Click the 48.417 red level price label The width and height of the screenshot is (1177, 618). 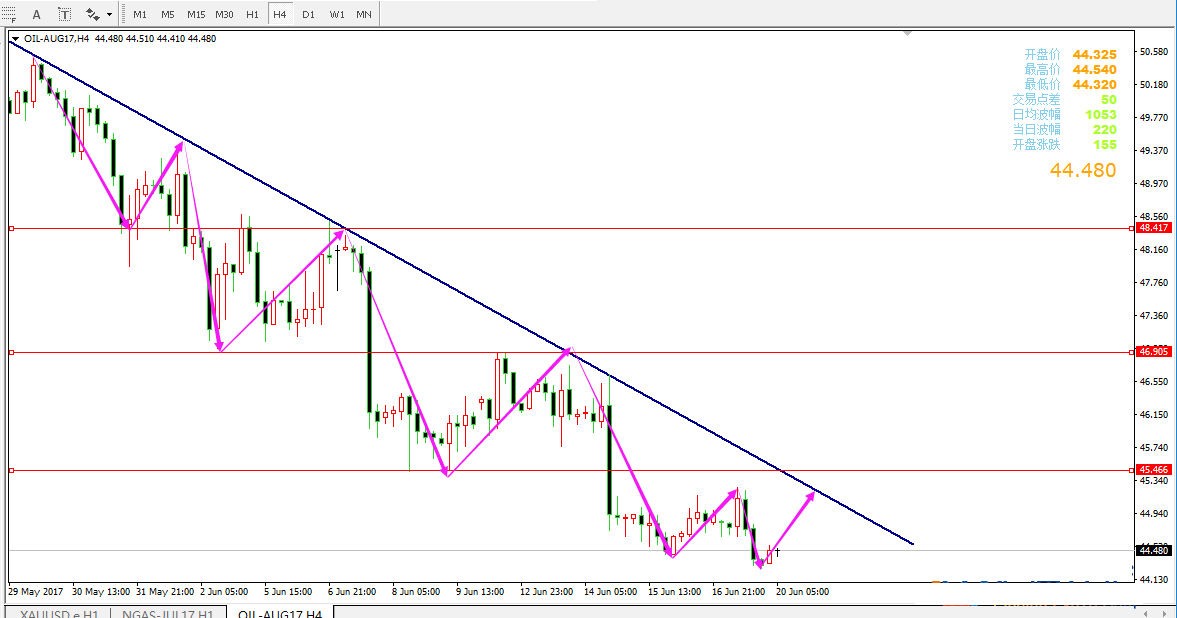coord(1154,228)
